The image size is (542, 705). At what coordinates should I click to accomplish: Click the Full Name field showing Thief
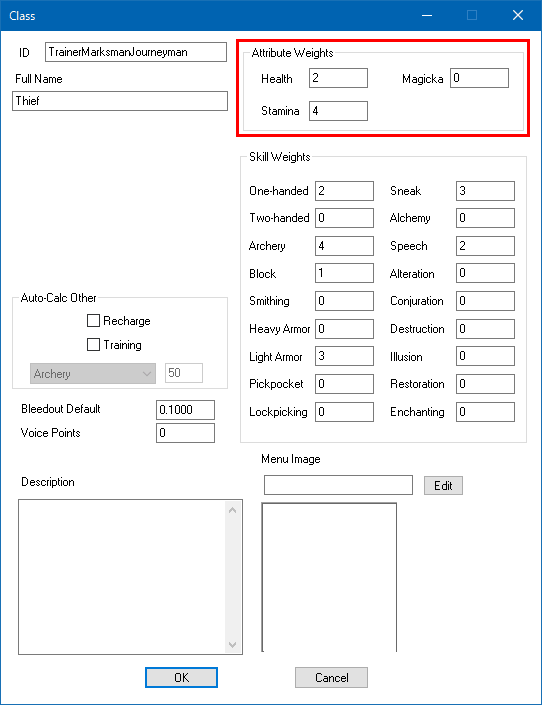tap(120, 101)
